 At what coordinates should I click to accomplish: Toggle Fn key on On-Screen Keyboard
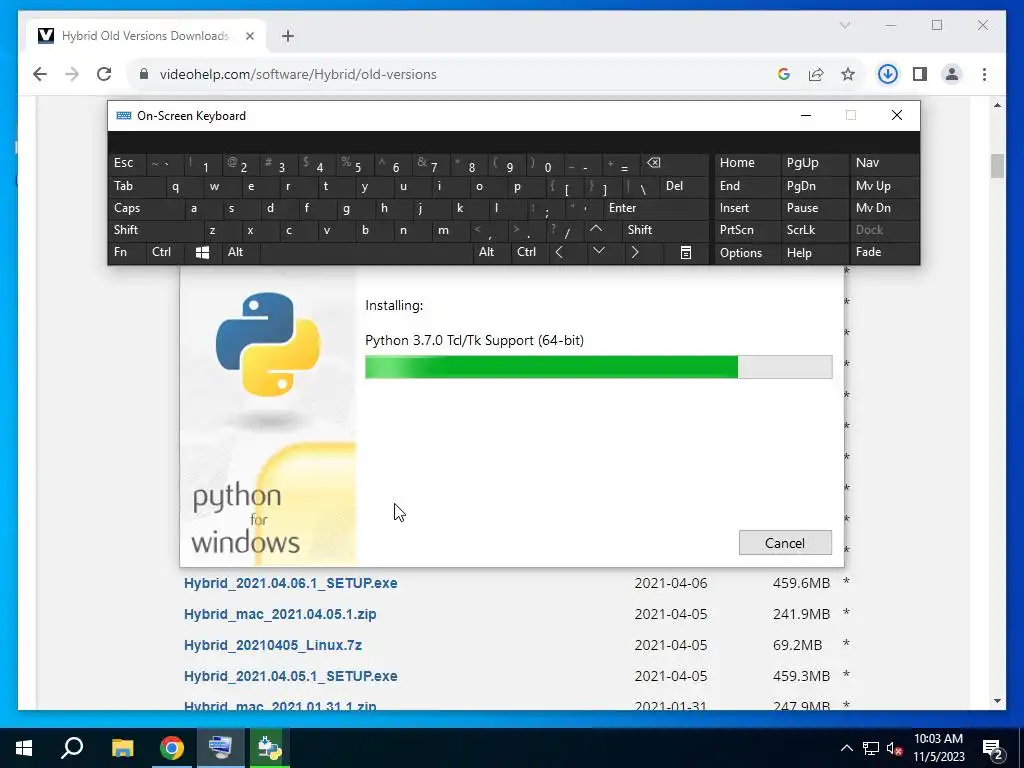127,253
